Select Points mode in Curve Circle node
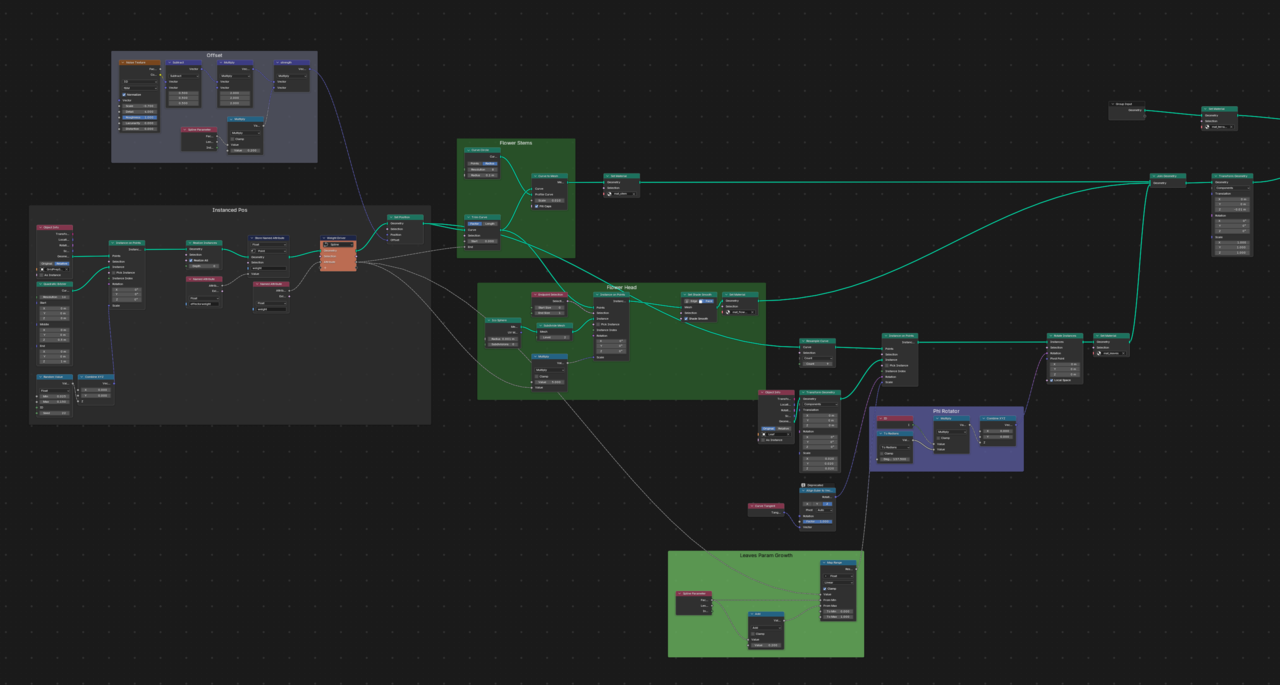This screenshot has height=685, width=1280. click(x=475, y=163)
